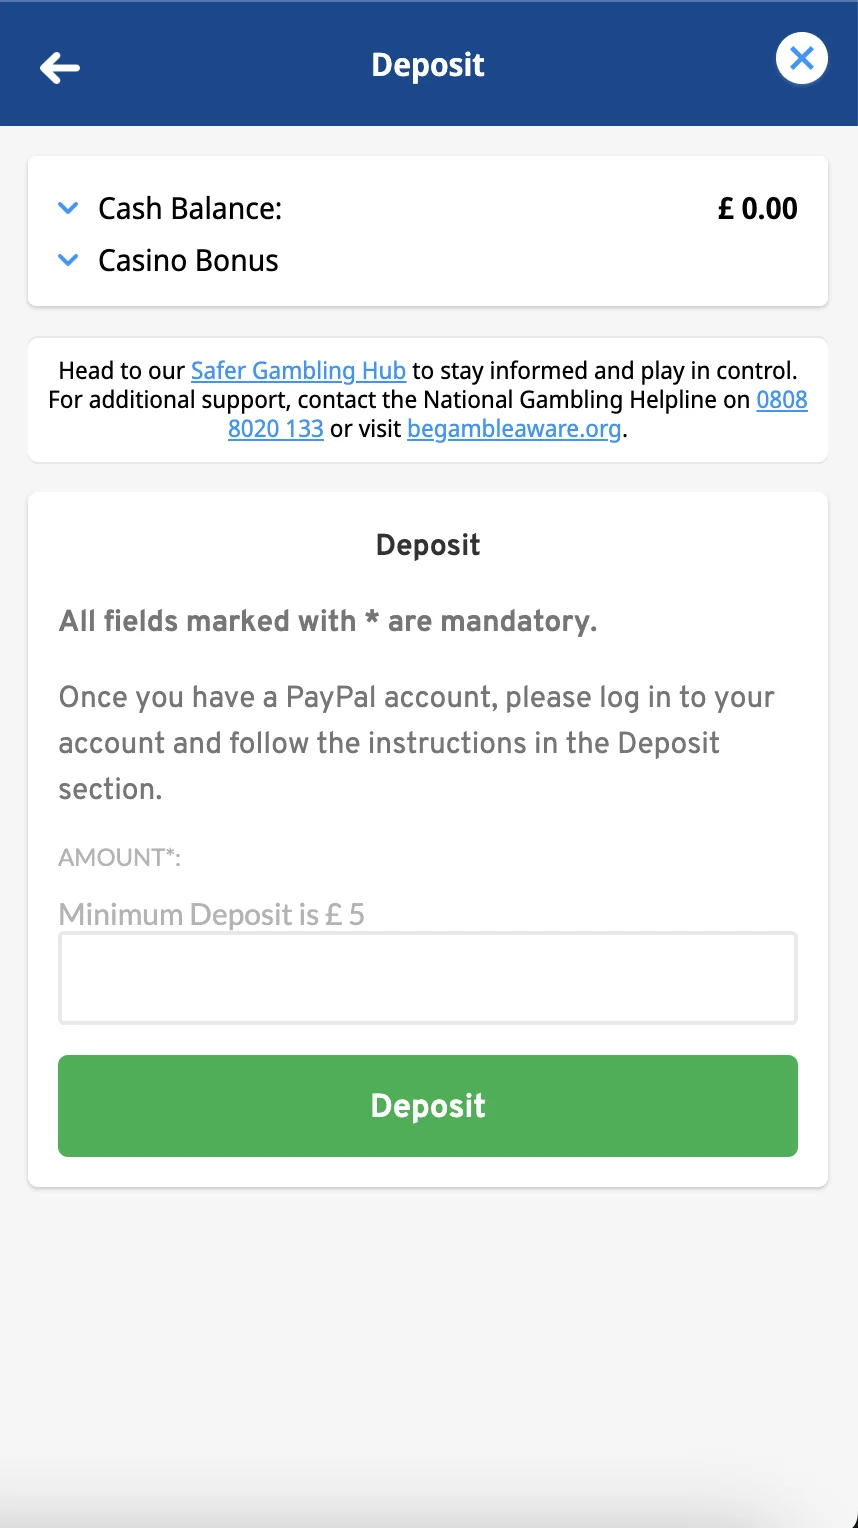This screenshot has width=858, height=1528.
Task: Click the AMOUNT* field label
Action: coord(120,857)
